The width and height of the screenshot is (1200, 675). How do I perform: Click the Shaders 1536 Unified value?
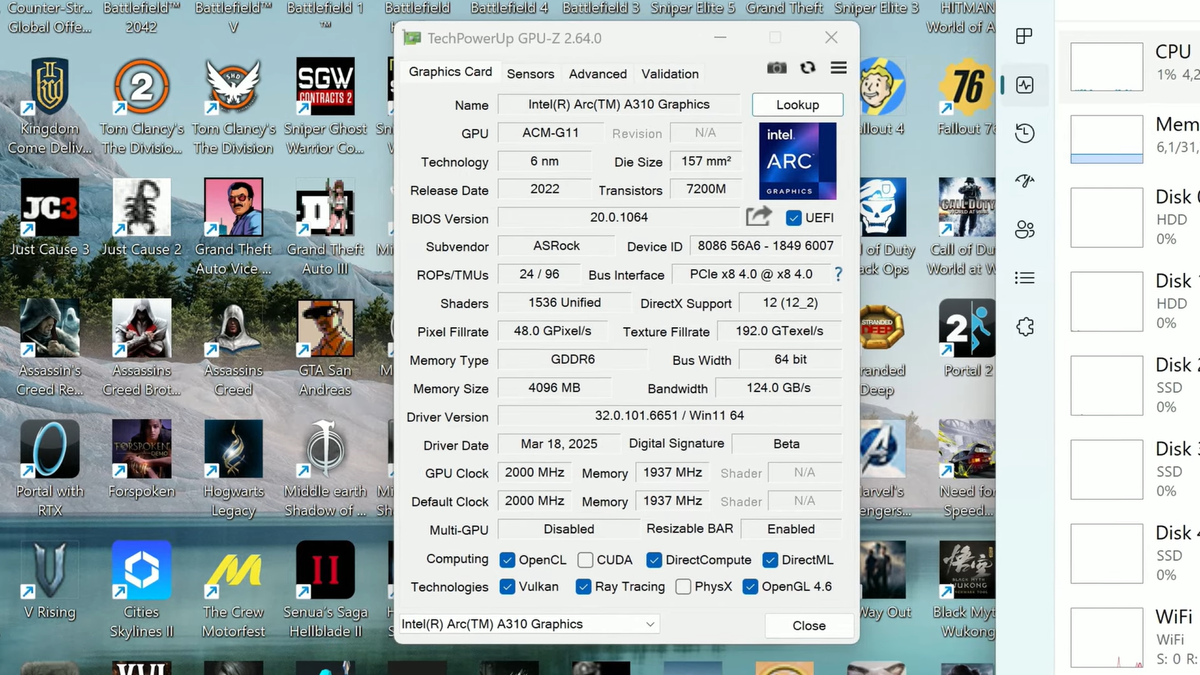click(565, 303)
